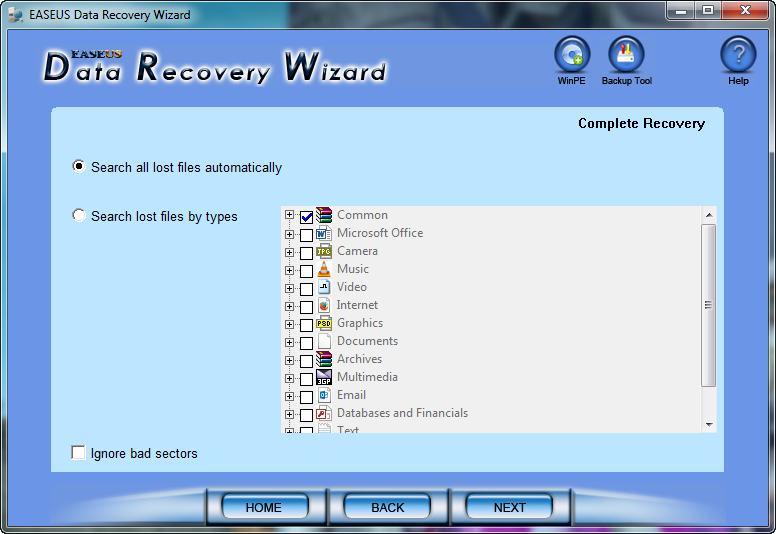Image resolution: width=776 pixels, height=534 pixels.
Task: Enable Ignore bad sectors checkbox
Action: [x=78, y=452]
